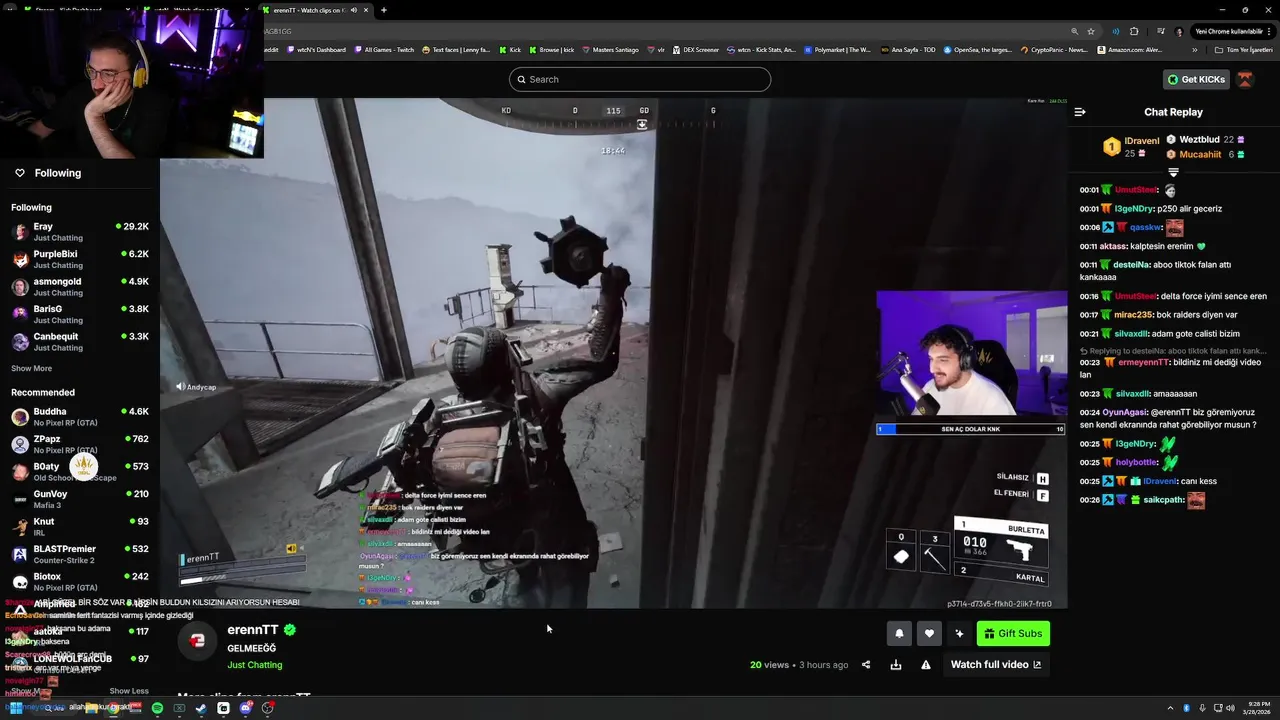Click into the Kick search field
The image size is (1280, 720).
(640, 79)
